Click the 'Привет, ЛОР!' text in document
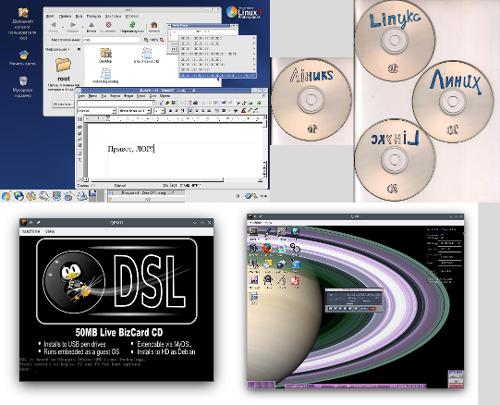Image resolution: width=500 pixels, height=405 pixels. point(131,149)
